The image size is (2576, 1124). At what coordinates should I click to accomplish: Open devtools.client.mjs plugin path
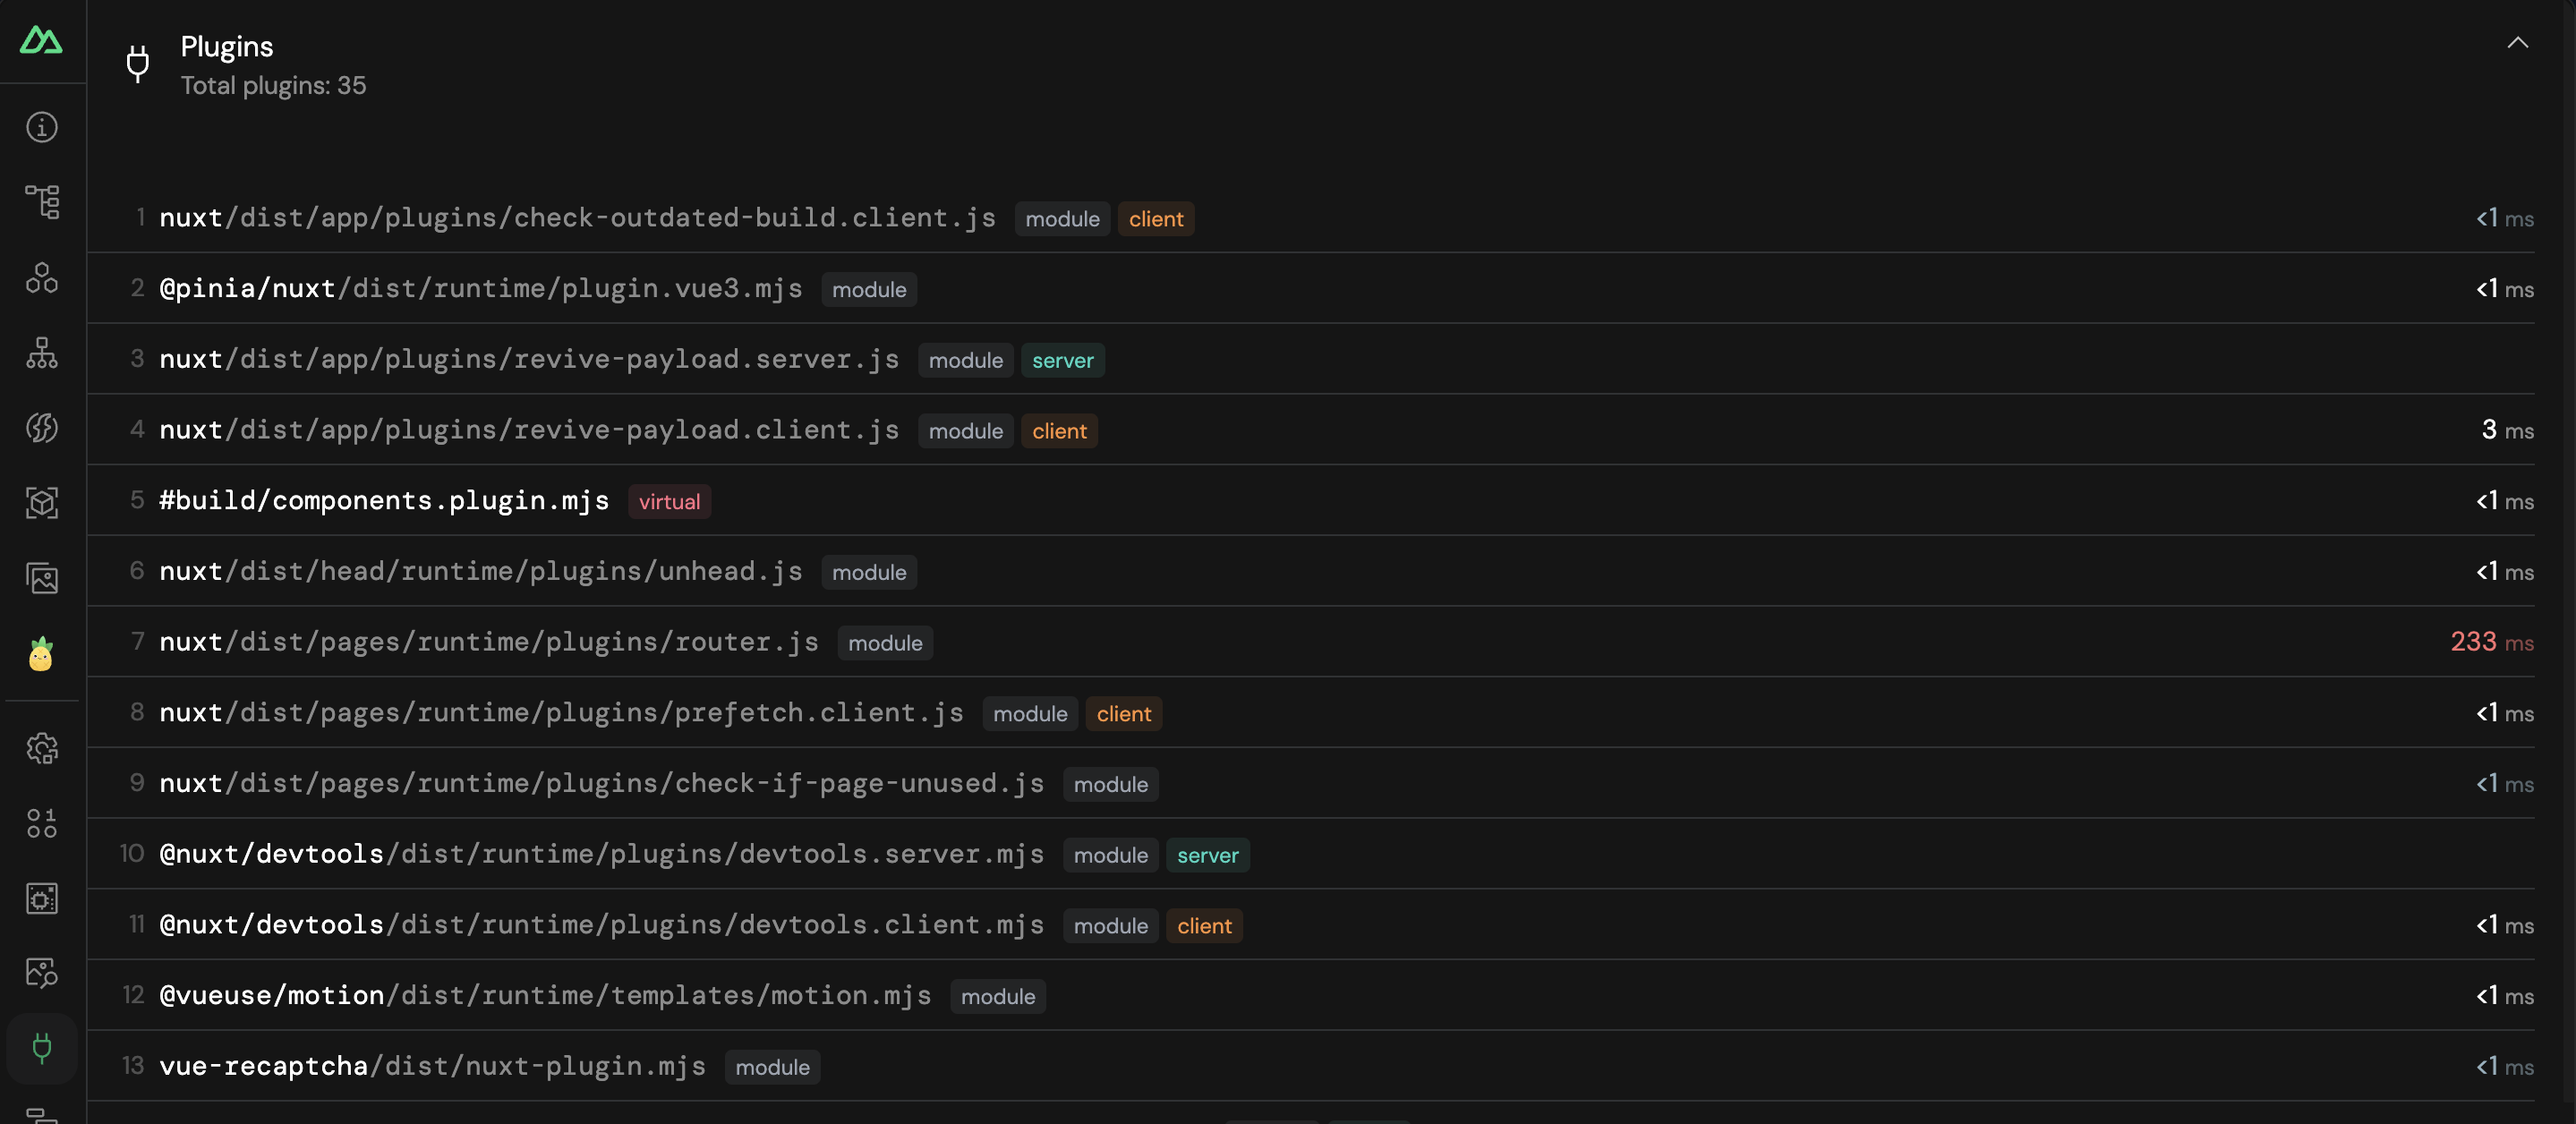pyautogui.click(x=601, y=925)
